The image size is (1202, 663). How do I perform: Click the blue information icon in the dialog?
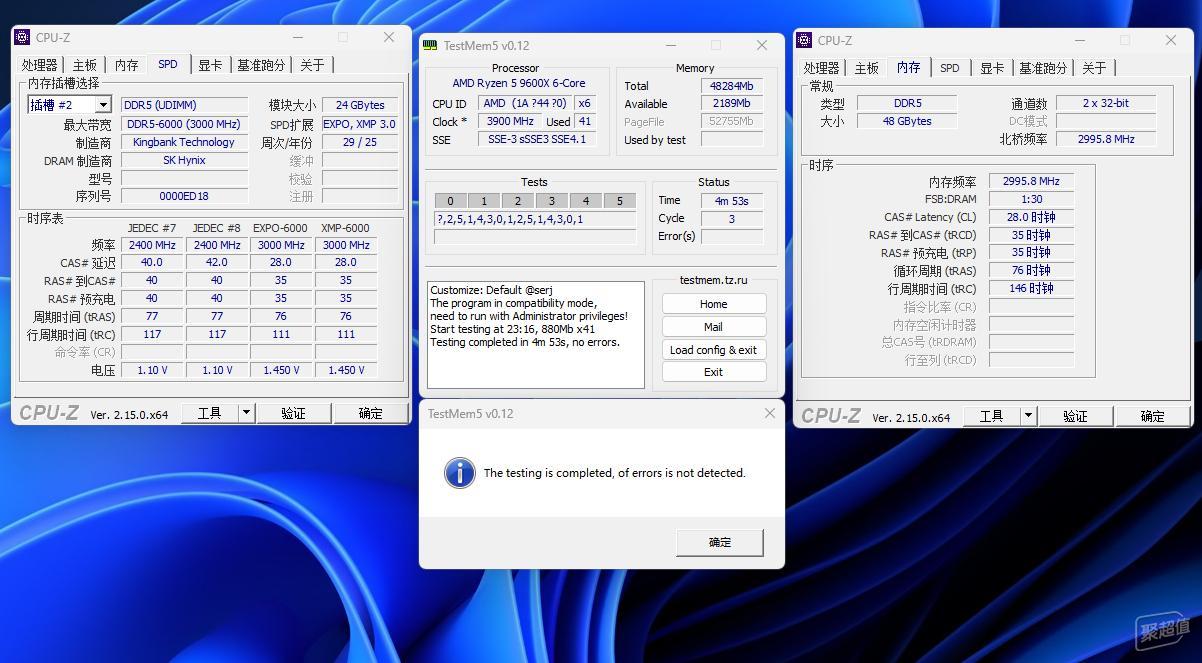459,473
